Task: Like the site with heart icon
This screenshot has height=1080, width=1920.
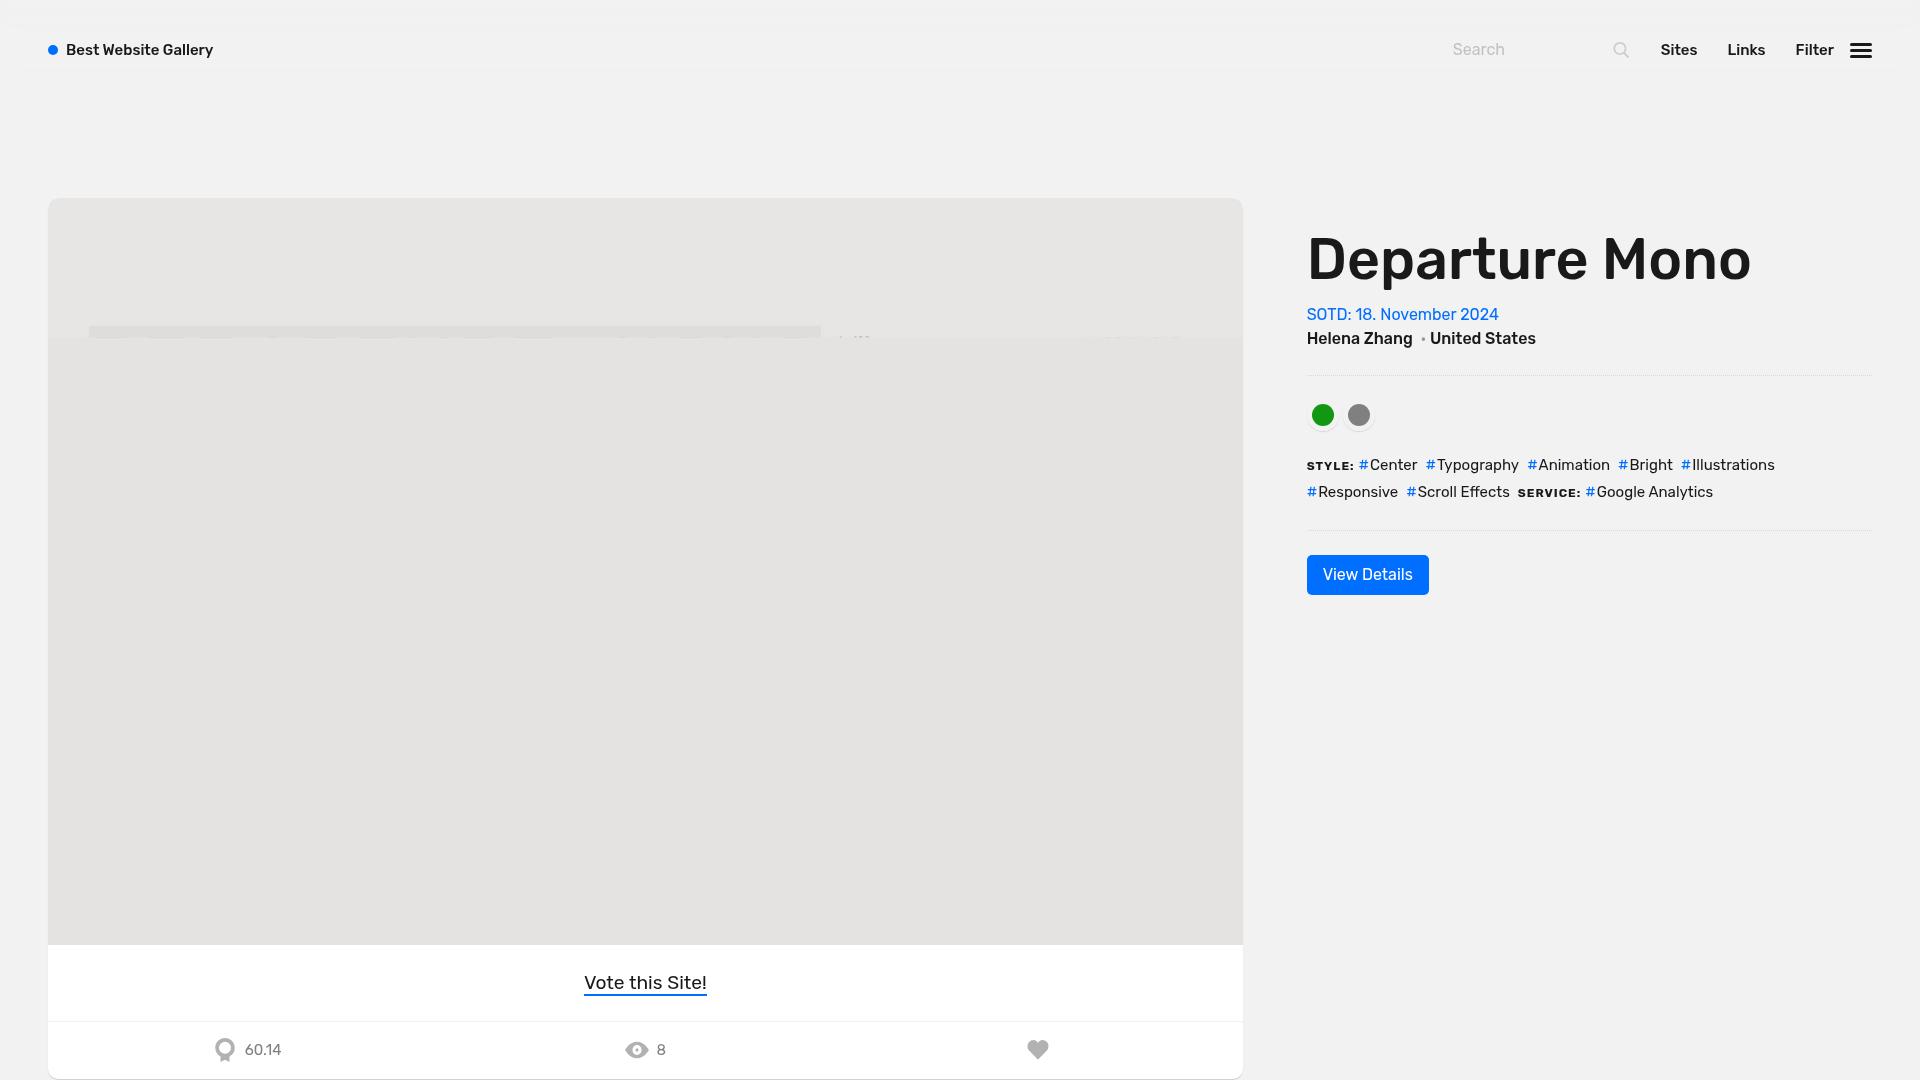Action: pyautogui.click(x=1038, y=1049)
